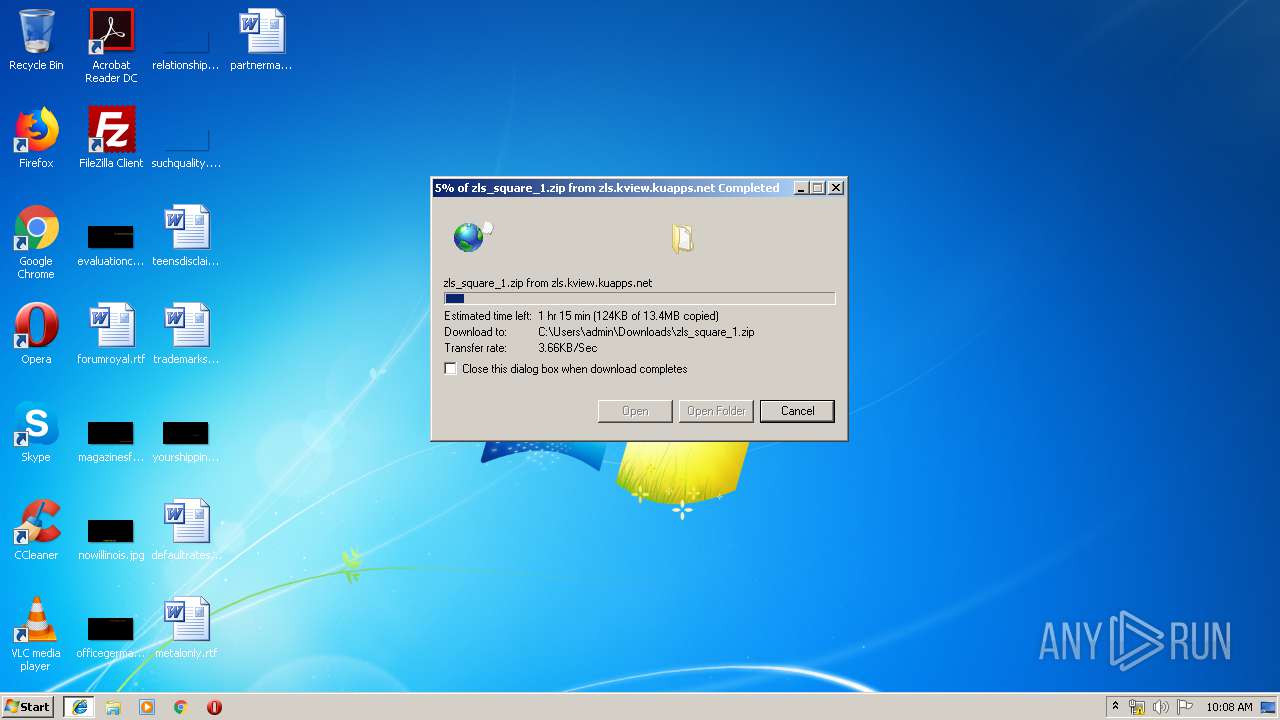Image resolution: width=1280 pixels, height=720 pixels.
Task: Launch Google Chrome desktop shortcut
Action: pos(36,242)
